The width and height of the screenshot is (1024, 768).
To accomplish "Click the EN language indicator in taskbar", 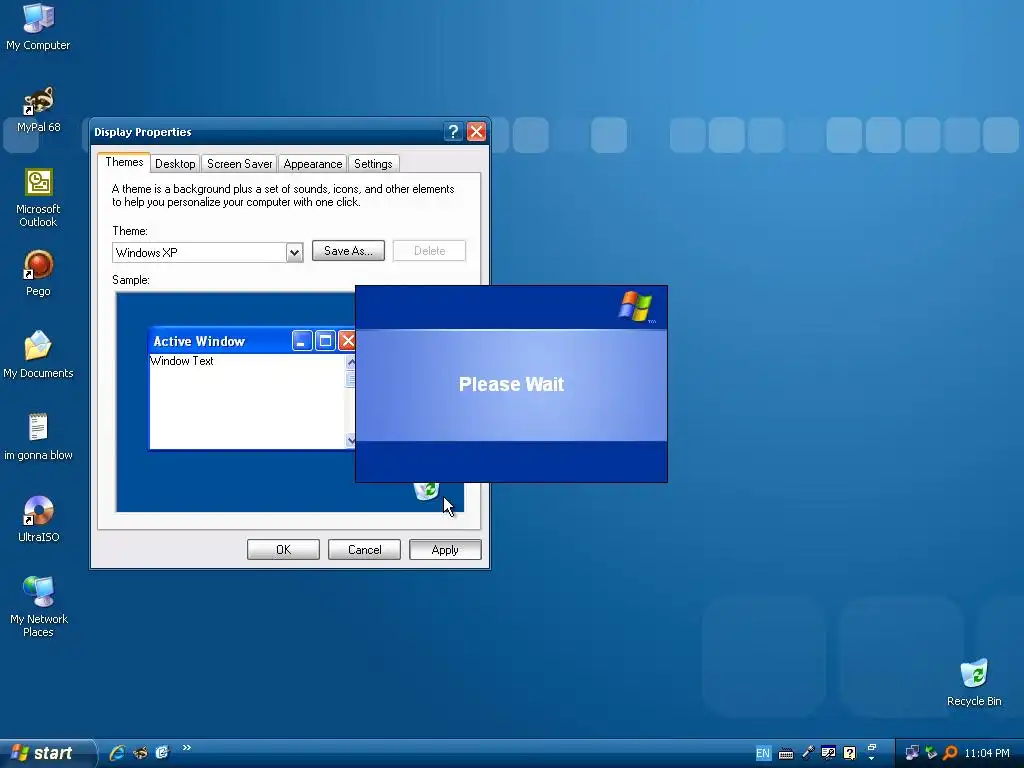I will pos(763,753).
